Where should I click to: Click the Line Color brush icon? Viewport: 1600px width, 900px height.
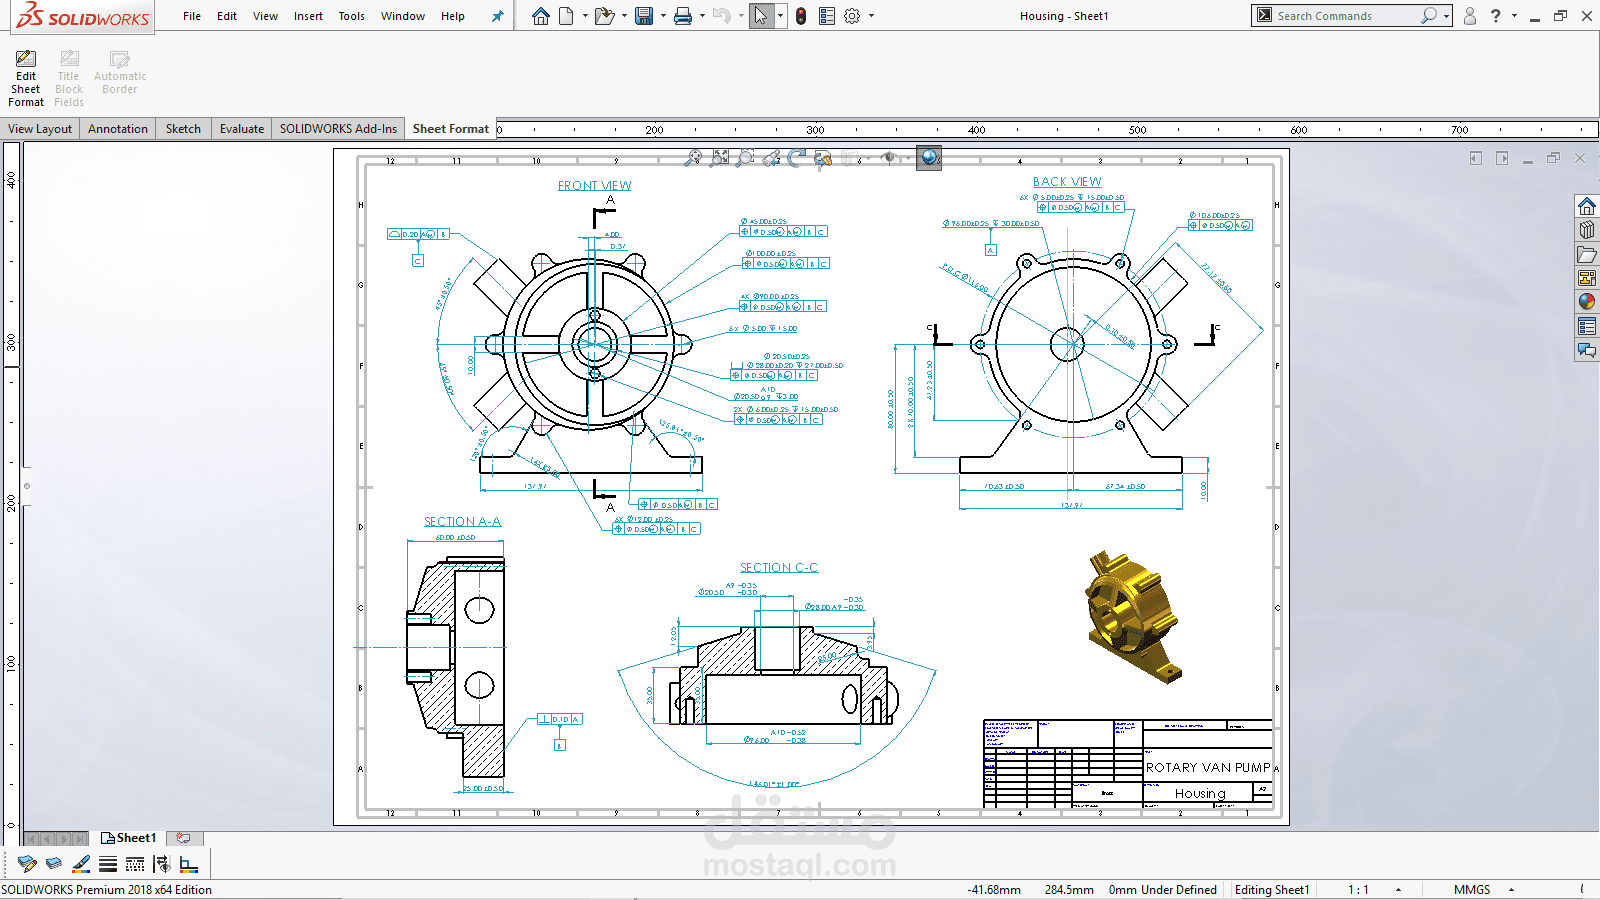(x=81, y=864)
